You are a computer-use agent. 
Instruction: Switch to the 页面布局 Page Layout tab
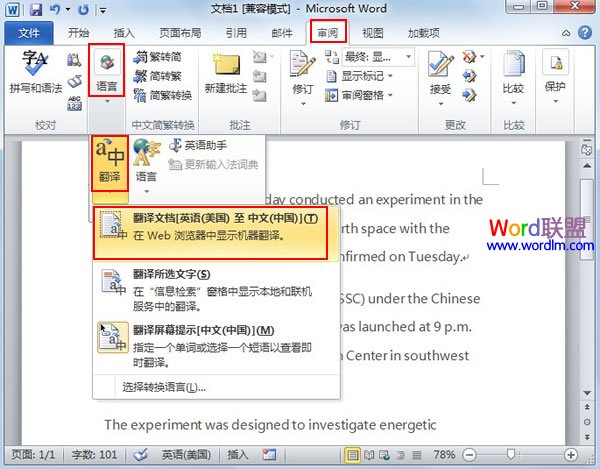pyautogui.click(x=180, y=33)
